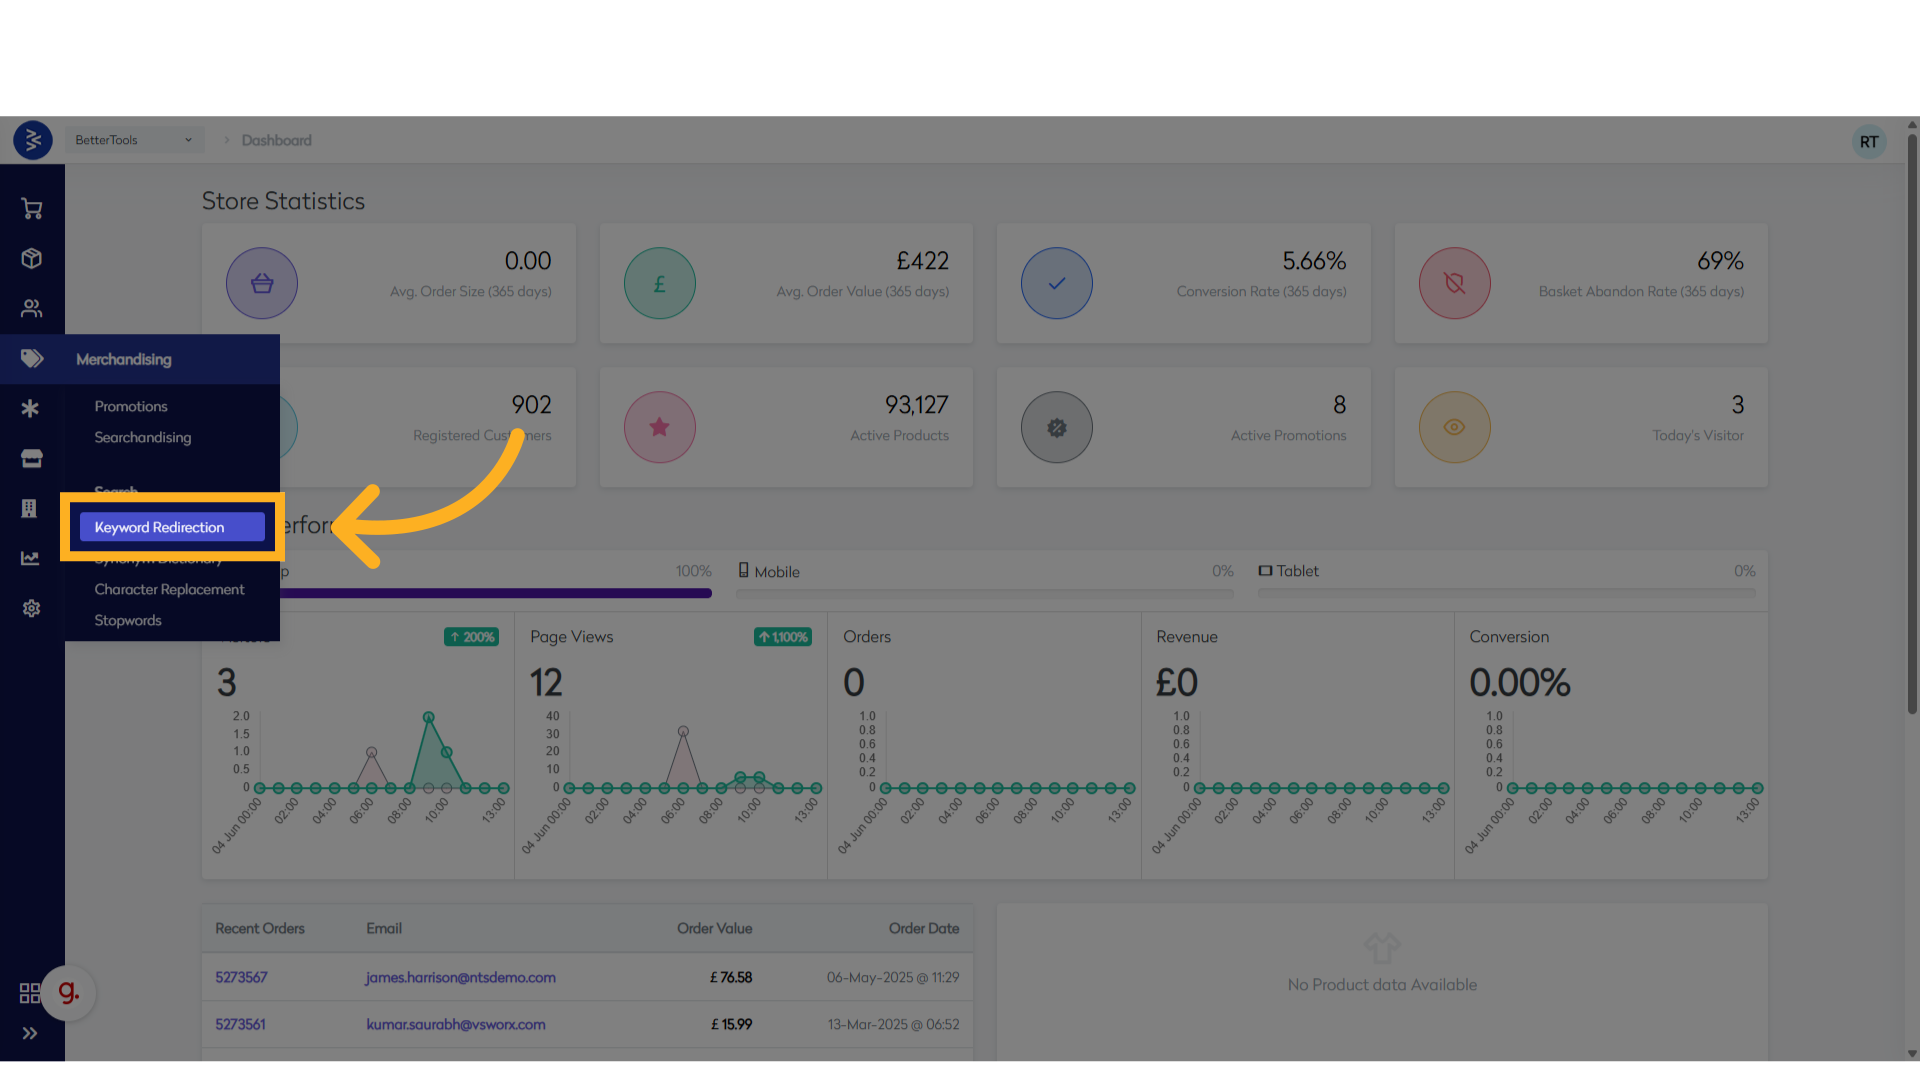Click the apps grid icon

coord(30,993)
